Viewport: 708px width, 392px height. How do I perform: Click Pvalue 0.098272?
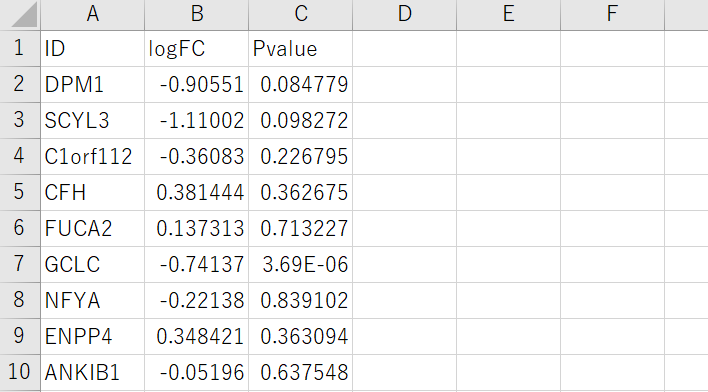coord(301,121)
